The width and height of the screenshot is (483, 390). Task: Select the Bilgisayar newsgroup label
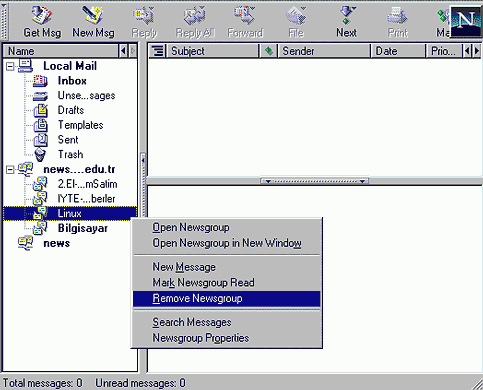point(83,228)
